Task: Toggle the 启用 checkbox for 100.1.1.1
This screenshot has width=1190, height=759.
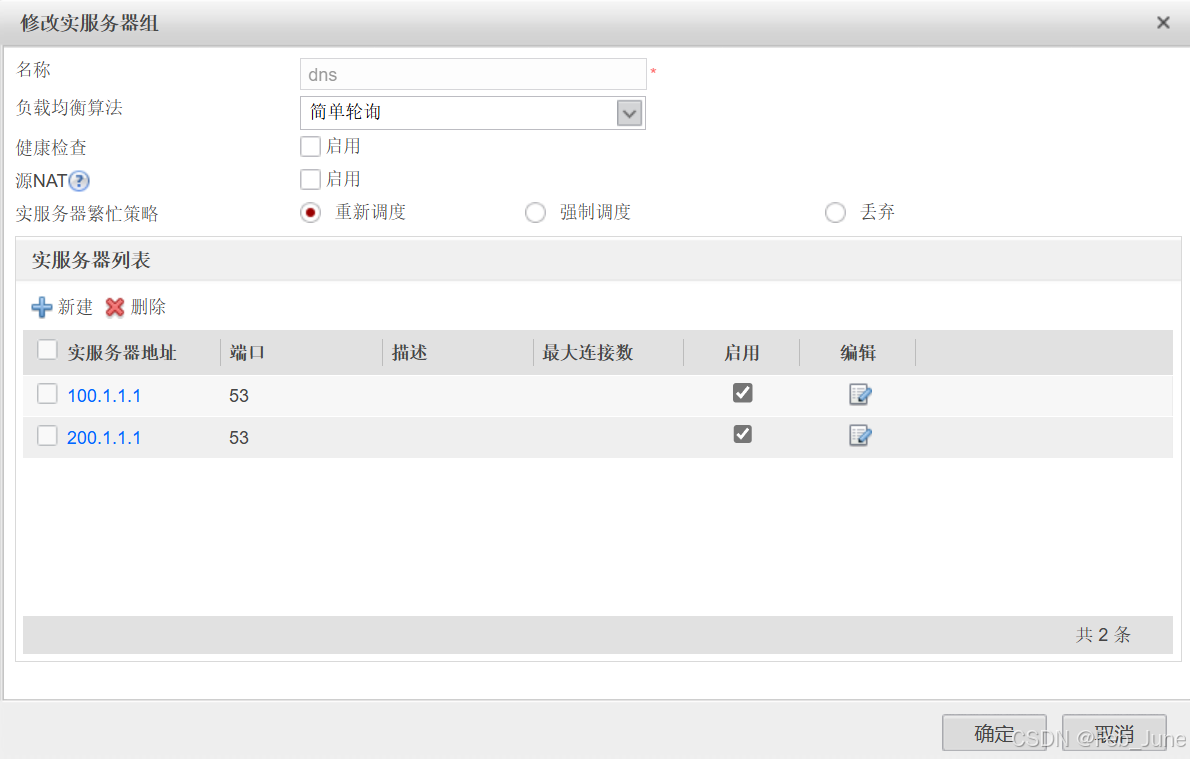Action: coord(742,392)
